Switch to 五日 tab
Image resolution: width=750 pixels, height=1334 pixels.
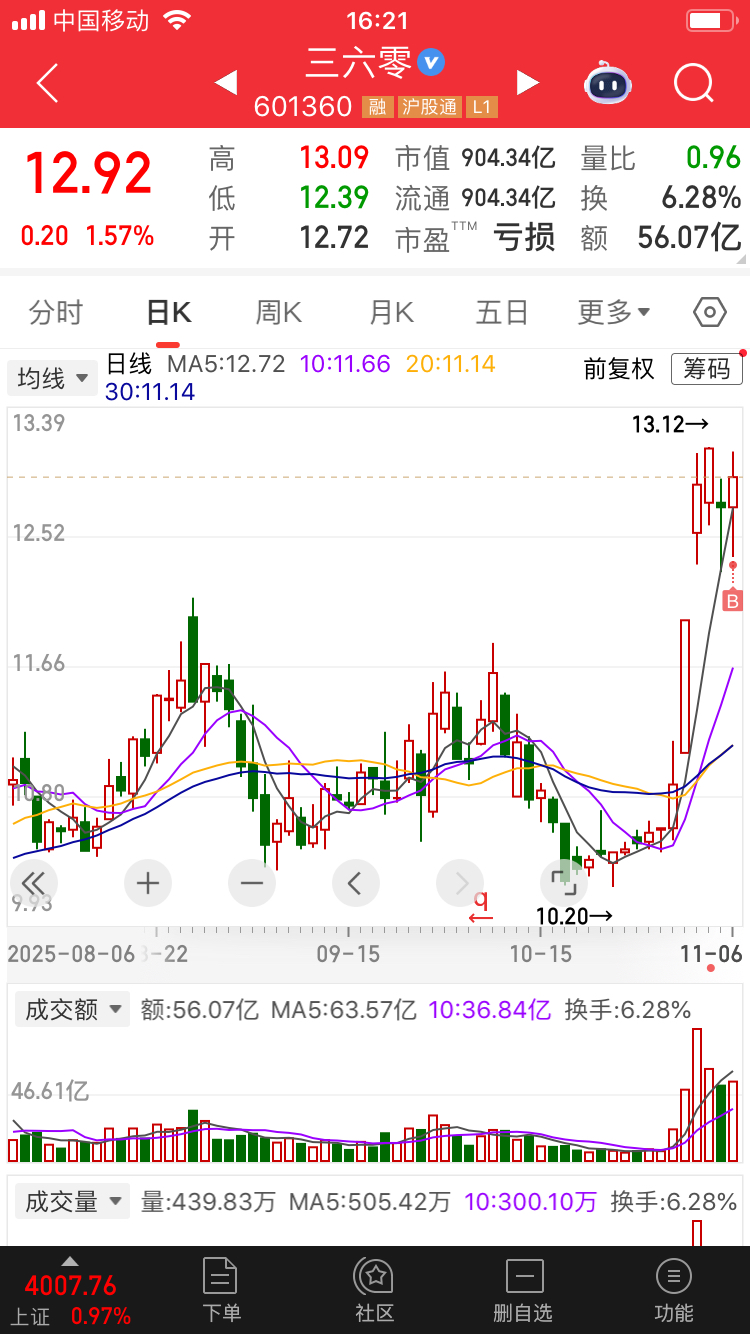[x=502, y=313]
